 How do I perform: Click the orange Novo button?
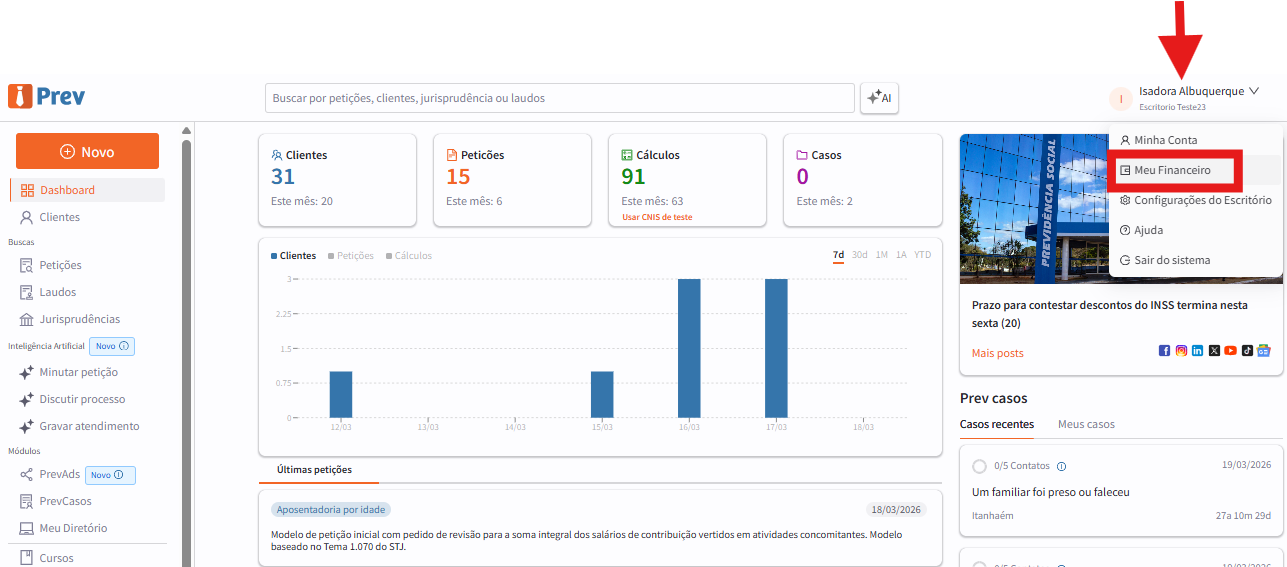(87, 152)
